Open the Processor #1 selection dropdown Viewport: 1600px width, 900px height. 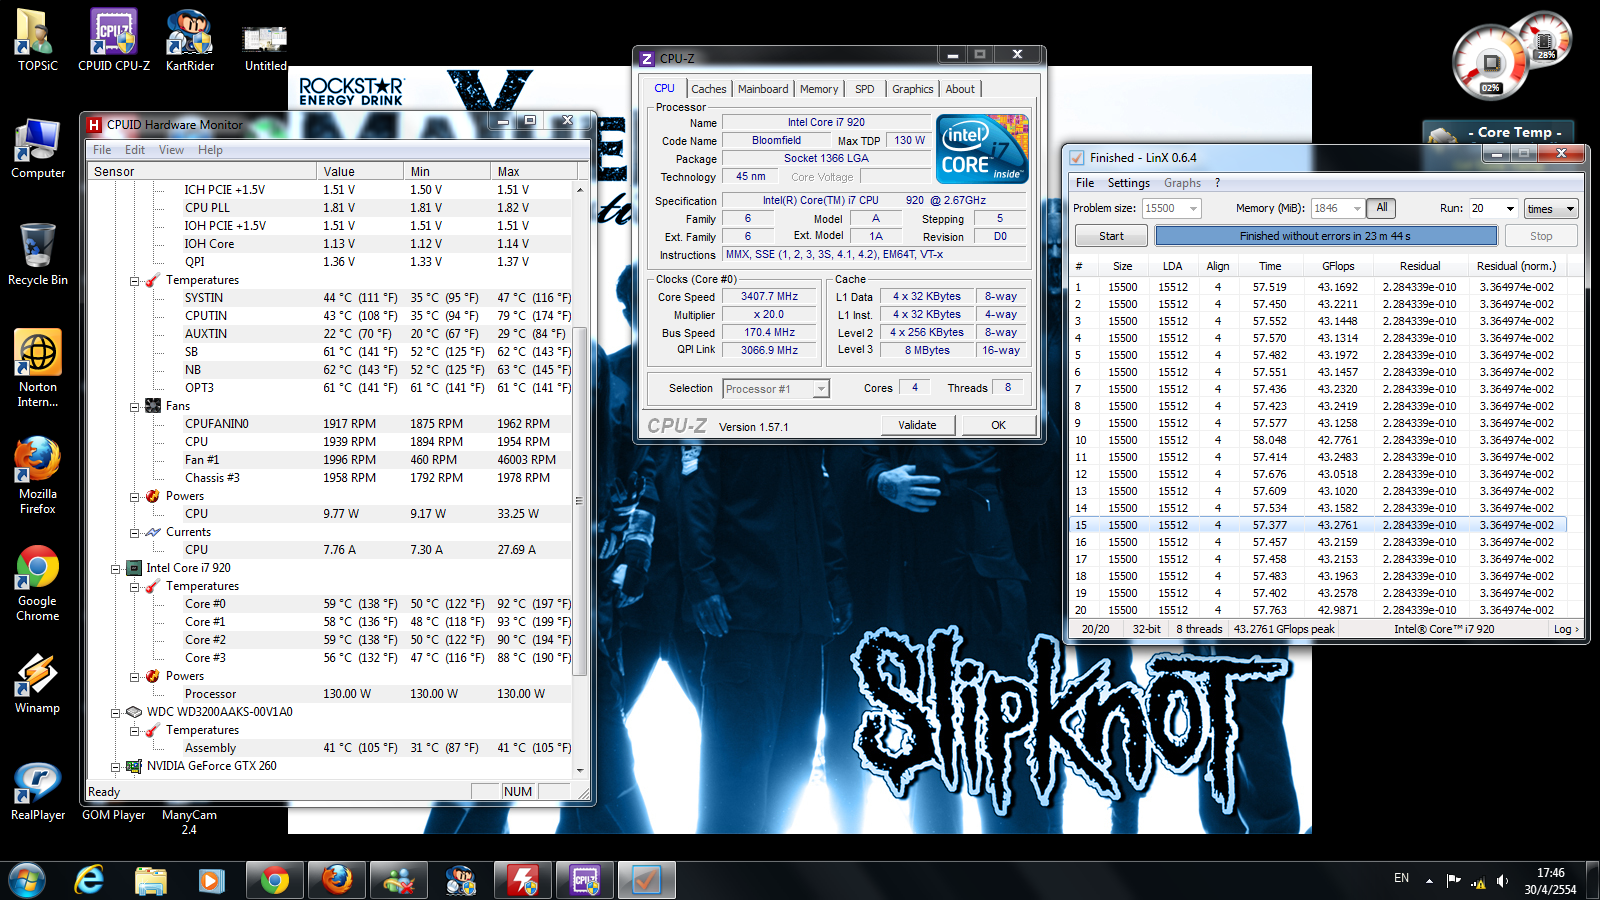pyautogui.click(x=821, y=389)
